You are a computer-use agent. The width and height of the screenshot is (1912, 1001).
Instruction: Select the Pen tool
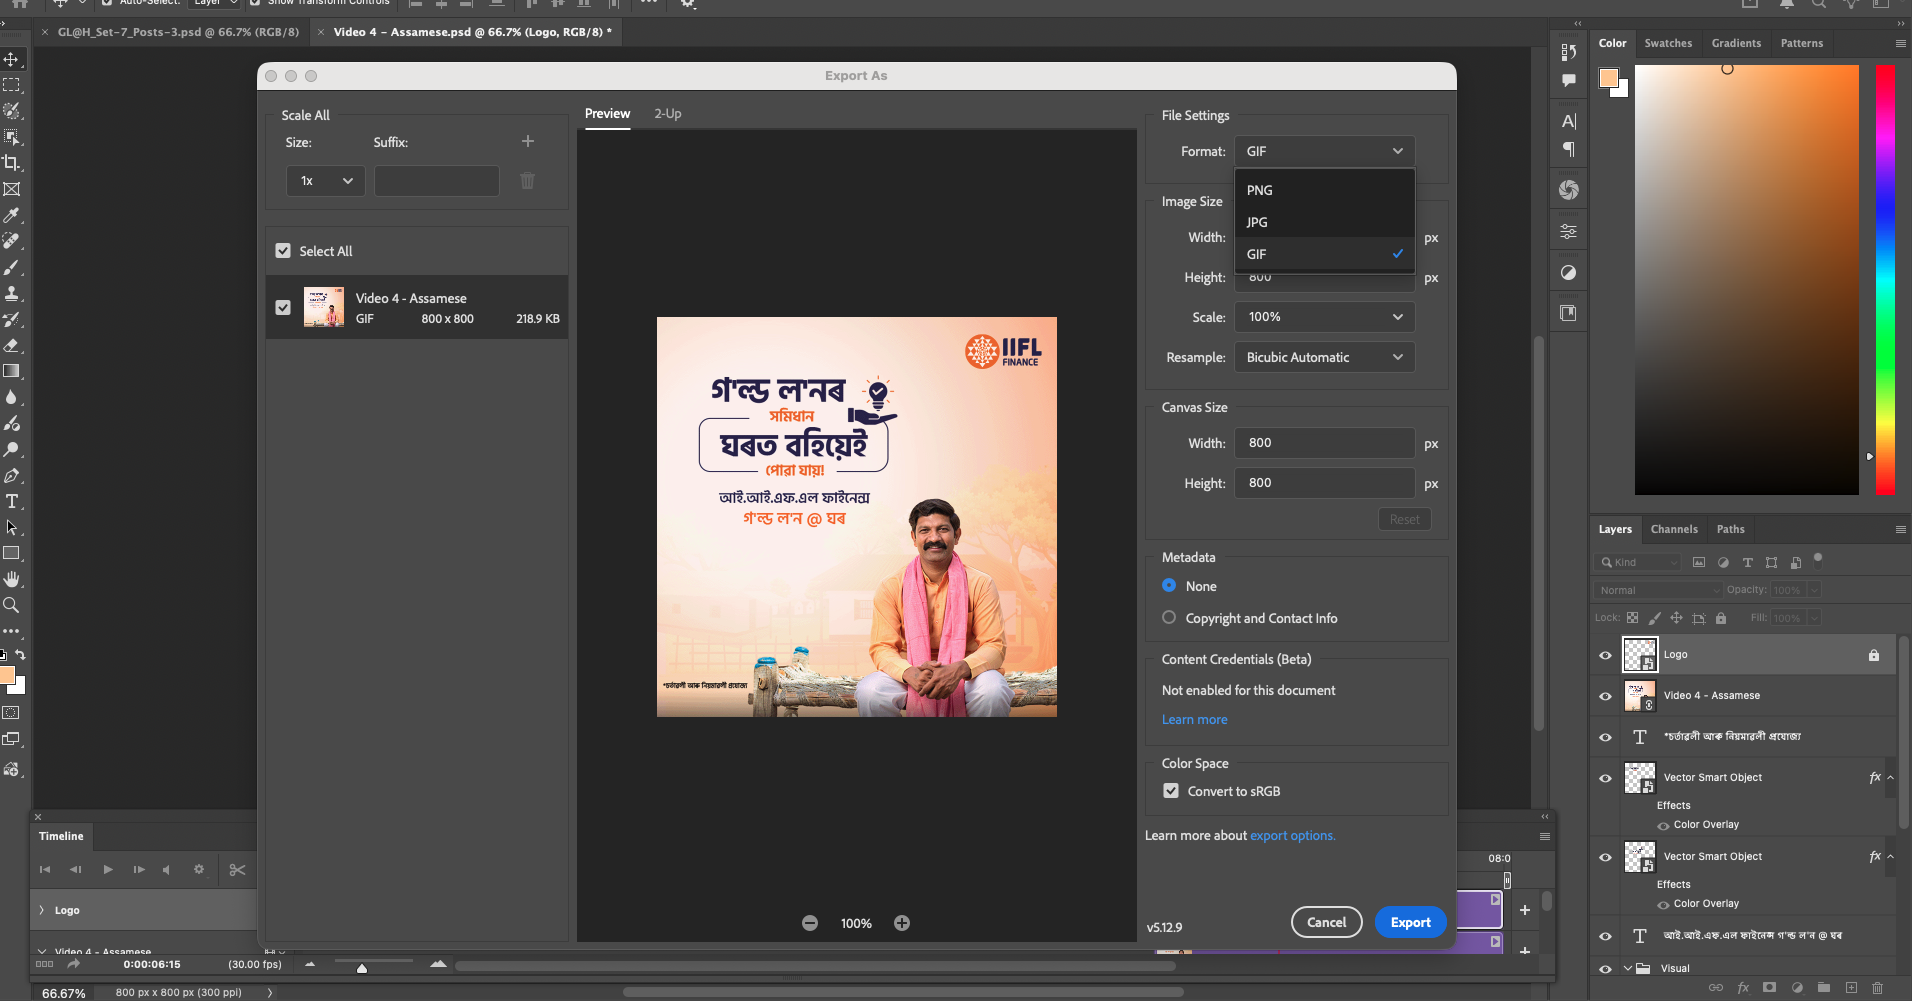click(12, 475)
